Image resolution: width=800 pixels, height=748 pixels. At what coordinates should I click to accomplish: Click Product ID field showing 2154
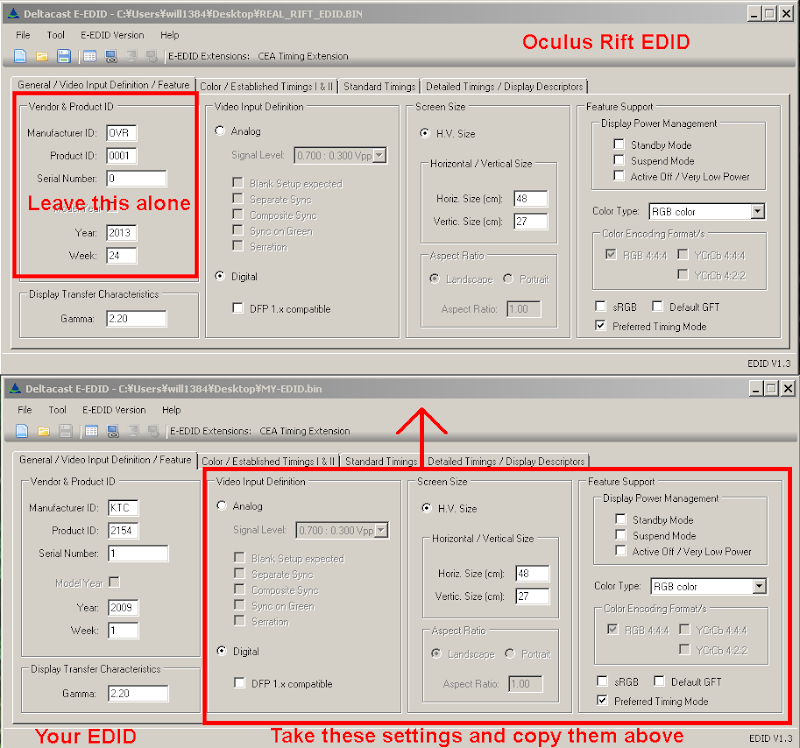123,531
